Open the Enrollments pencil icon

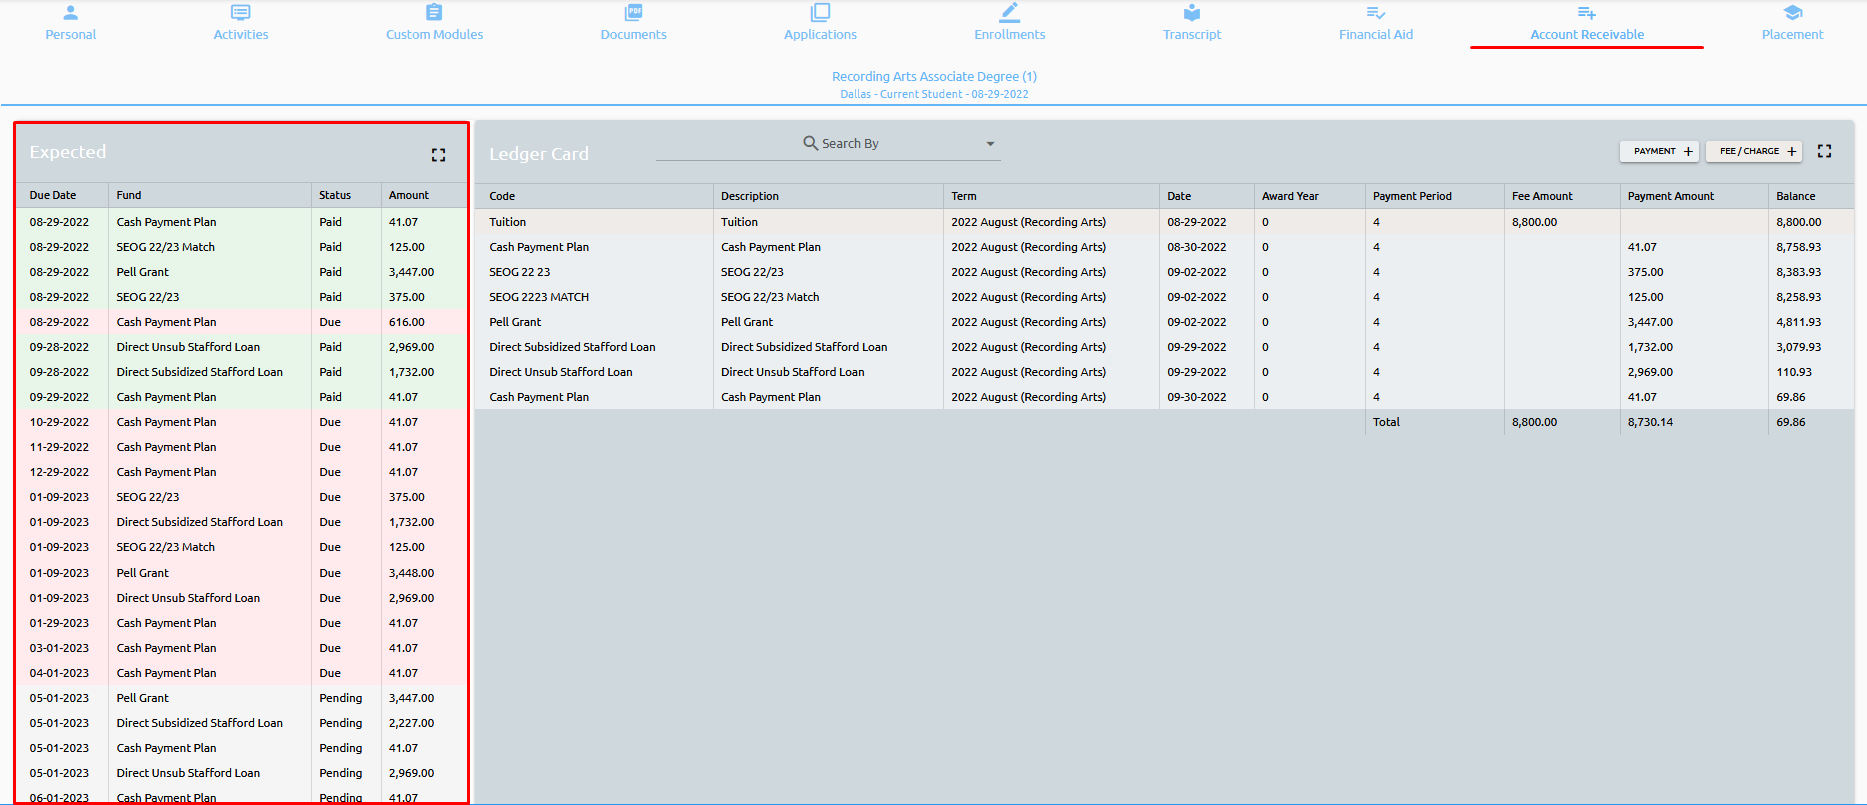click(1009, 13)
